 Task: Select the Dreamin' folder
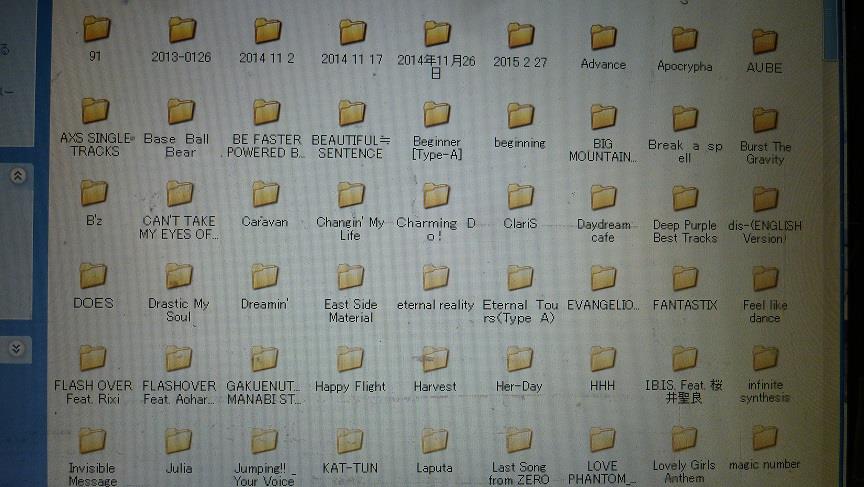[x=265, y=277]
